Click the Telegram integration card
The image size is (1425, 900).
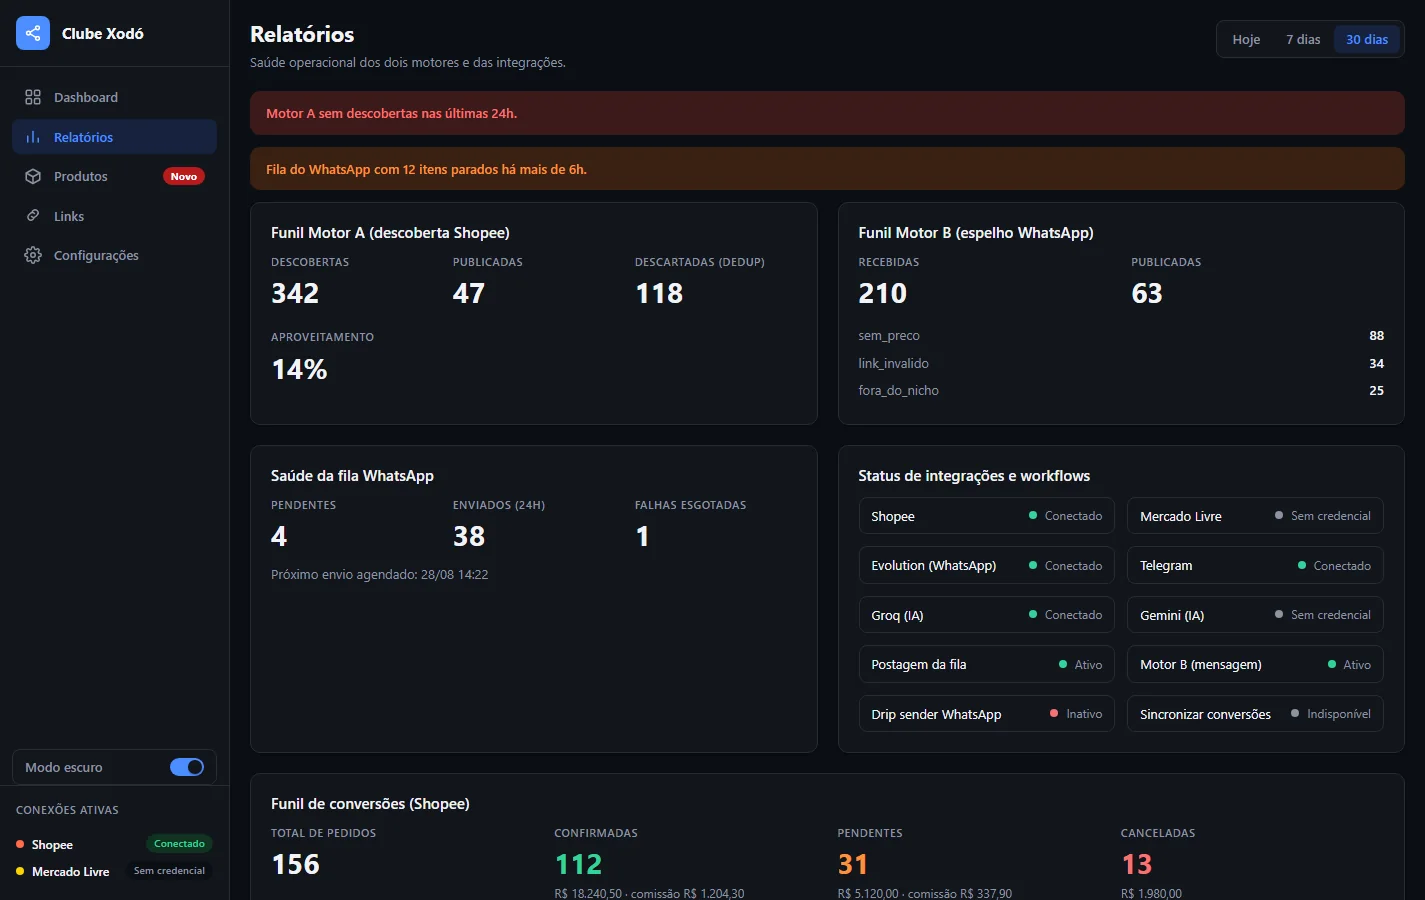[1255, 565]
